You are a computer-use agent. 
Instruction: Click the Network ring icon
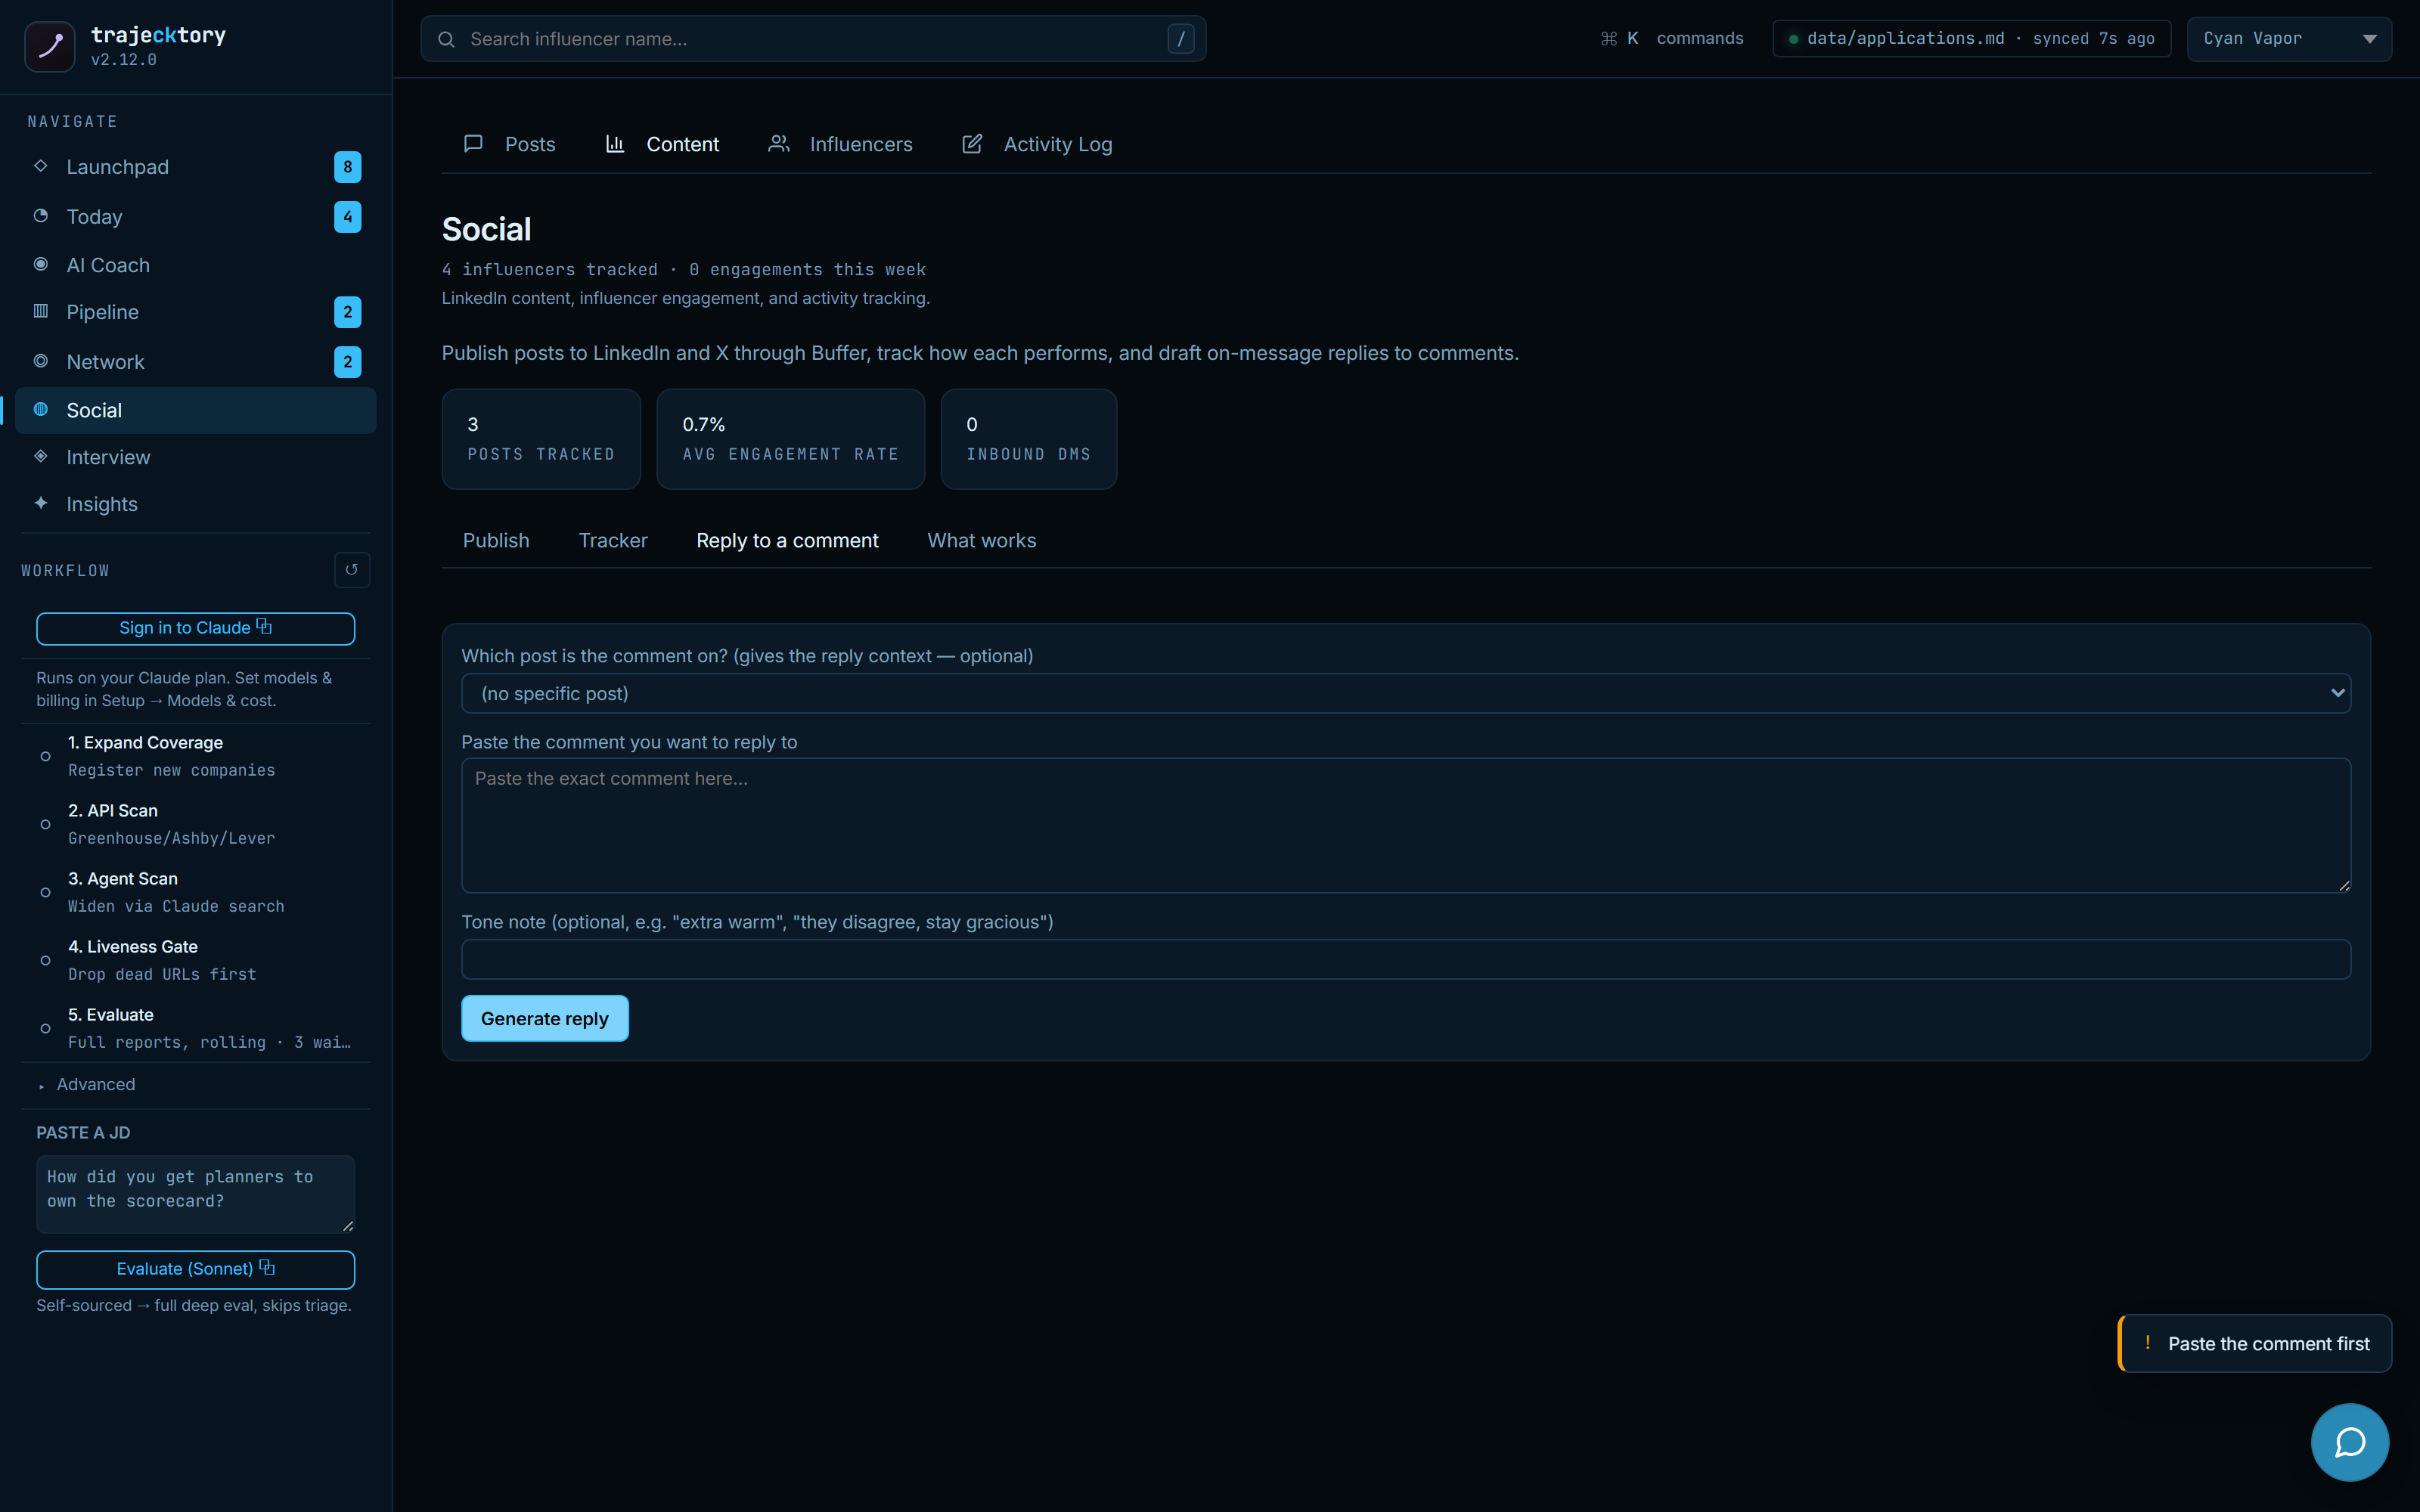(x=41, y=361)
